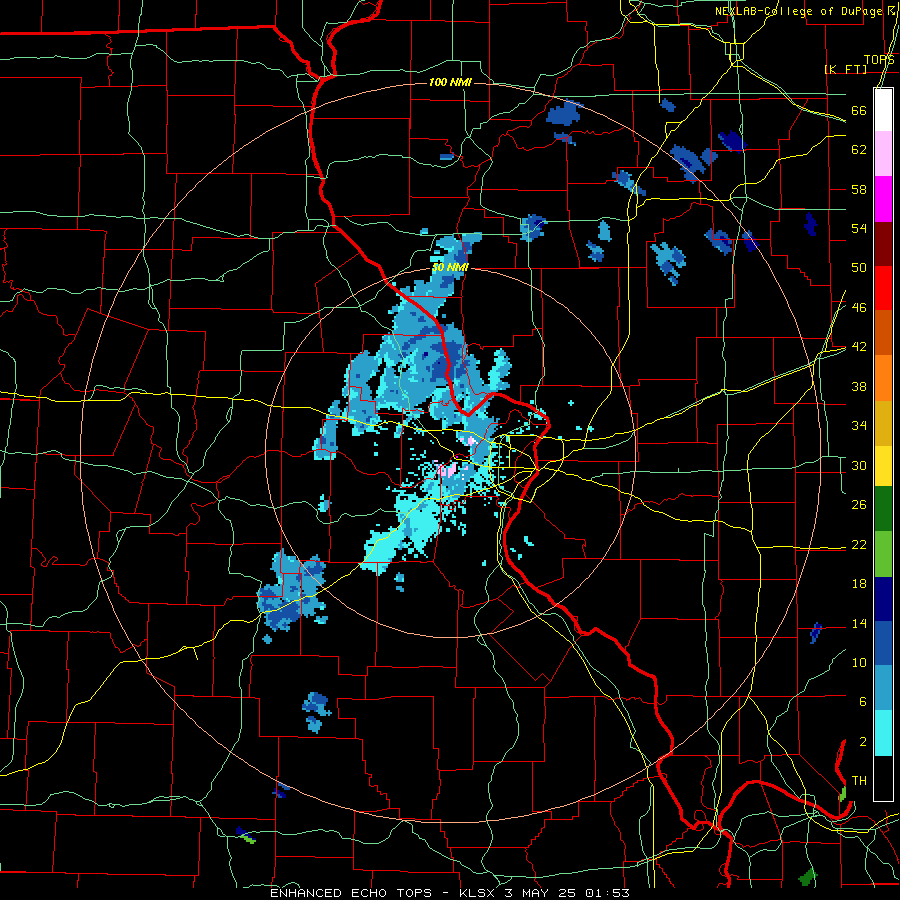Click the legend value 14
This screenshot has height=900, width=900.
(x=859, y=623)
